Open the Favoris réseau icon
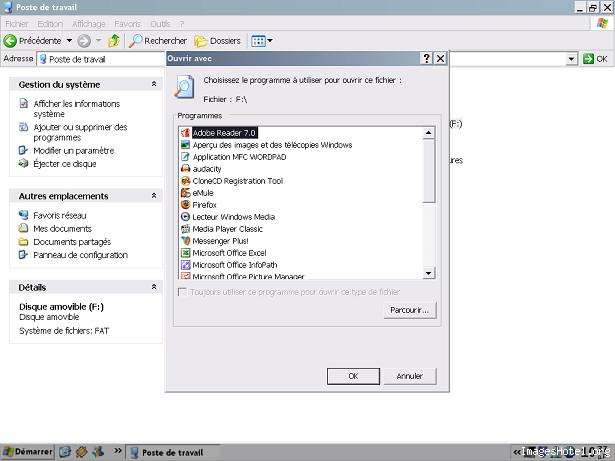Screen dimensions: 615x461 tap(24, 215)
